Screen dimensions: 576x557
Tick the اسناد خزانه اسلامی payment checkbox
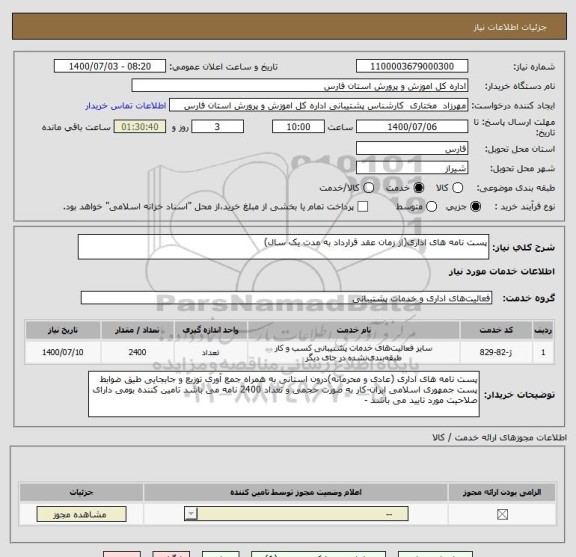tap(363, 206)
